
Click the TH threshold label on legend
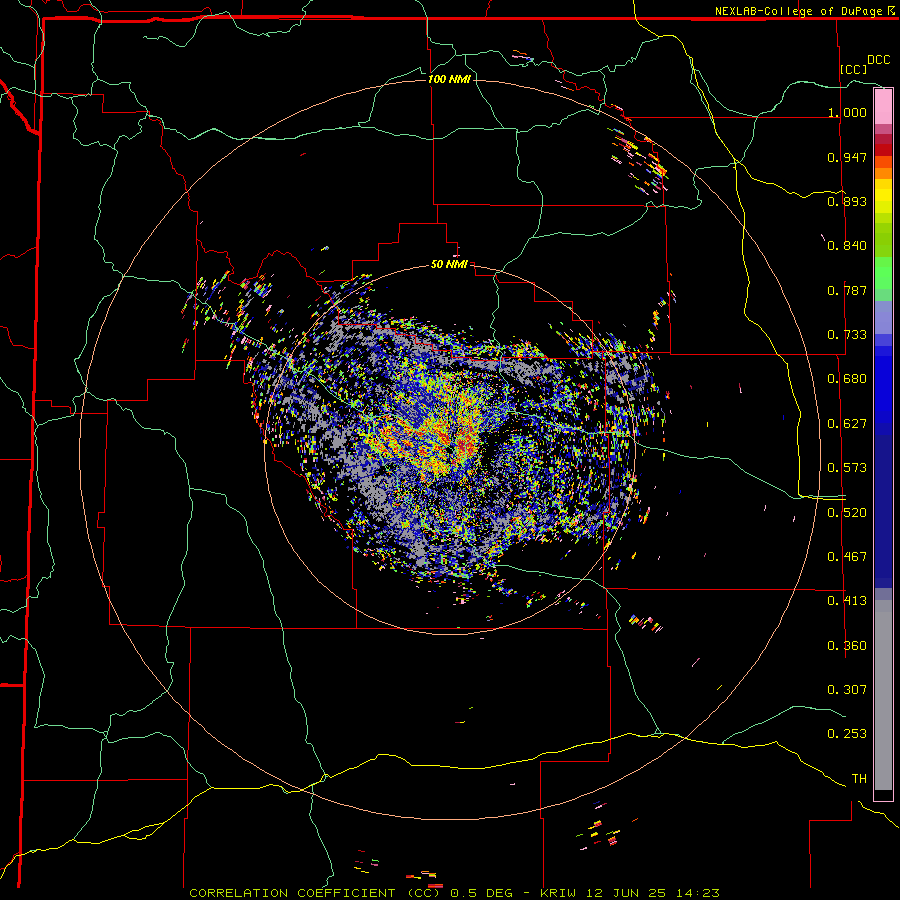click(859, 778)
